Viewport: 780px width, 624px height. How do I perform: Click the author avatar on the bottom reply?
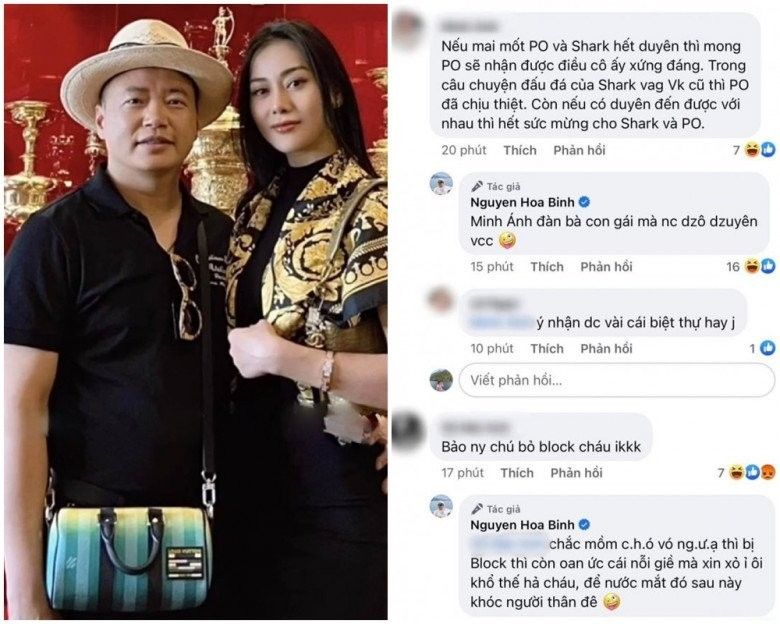pos(441,507)
